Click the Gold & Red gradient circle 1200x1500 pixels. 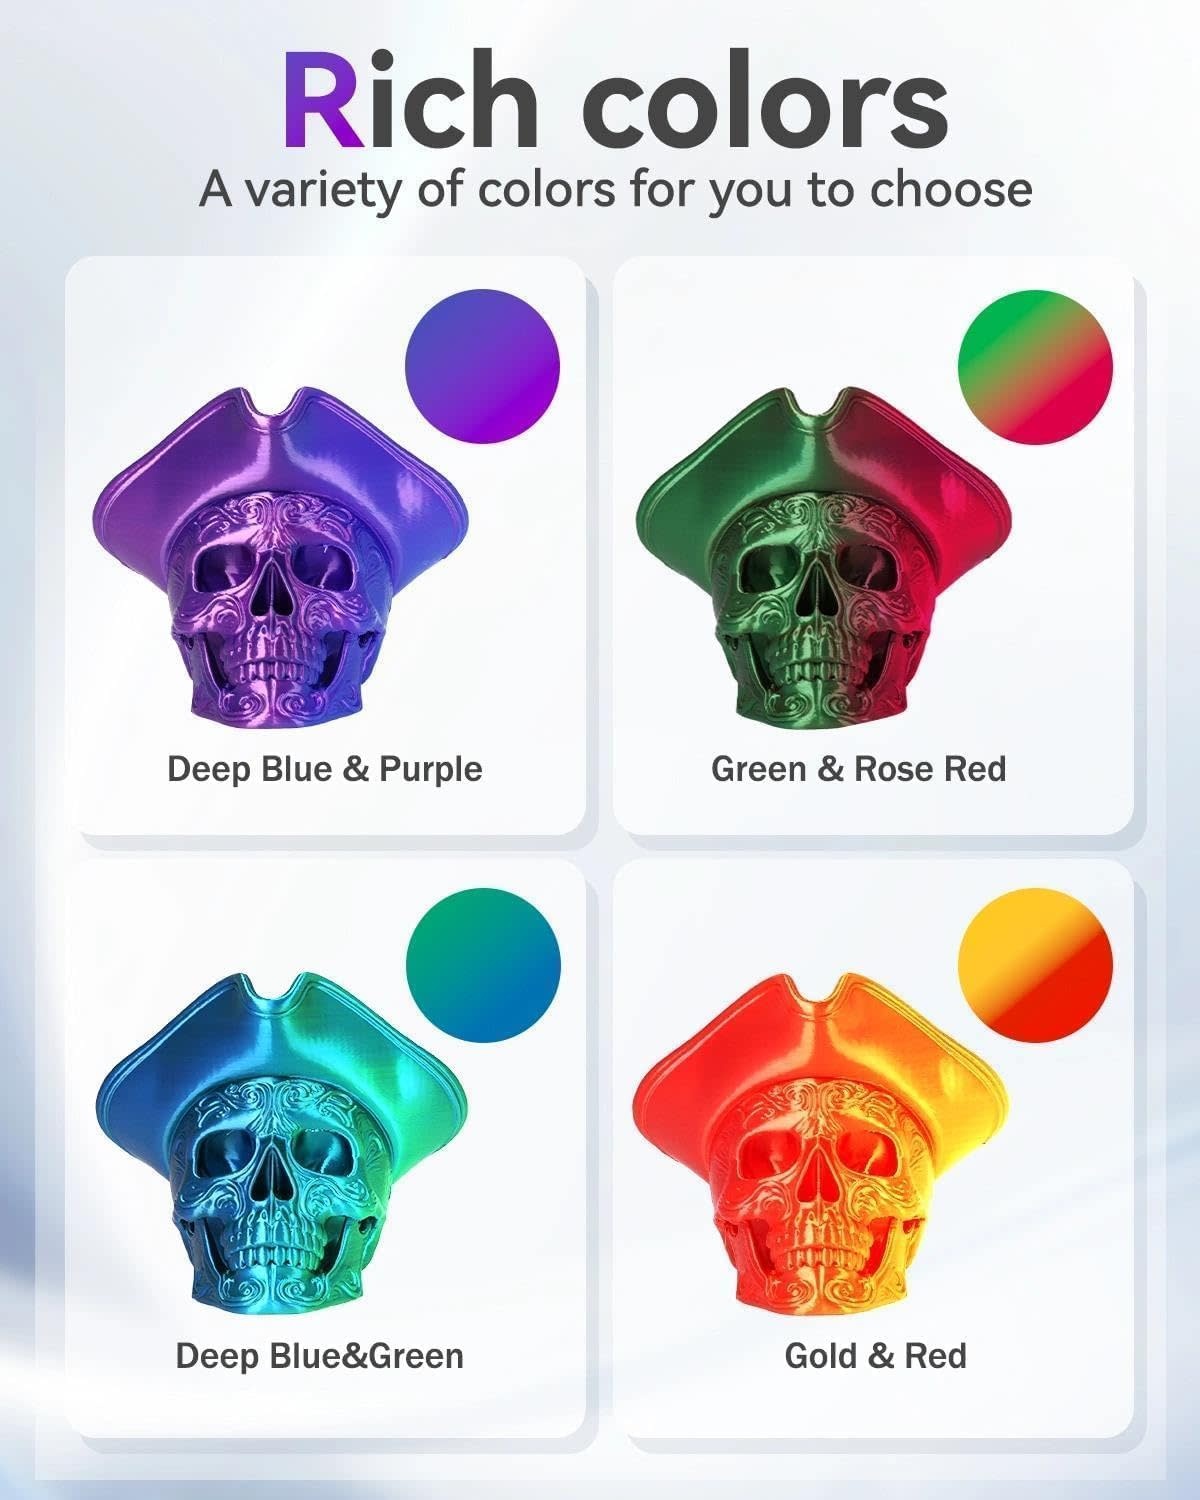pos(1035,965)
